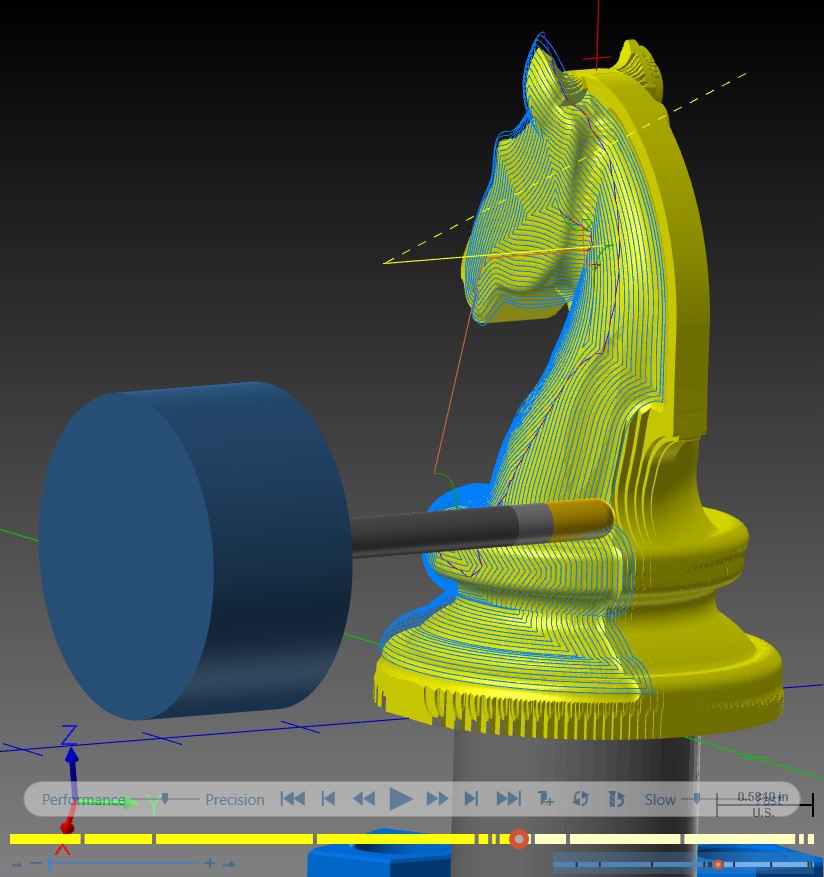824x877 pixels.
Task: Click the minus zoom-out button below the timeline
Action: click(36, 863)
